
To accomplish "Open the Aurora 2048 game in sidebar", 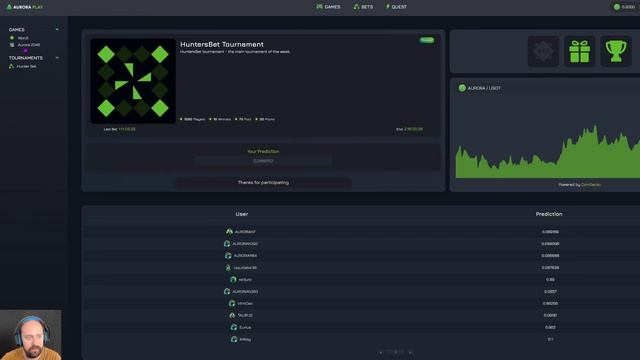I will pyautogui.click(x=25, y=45).
